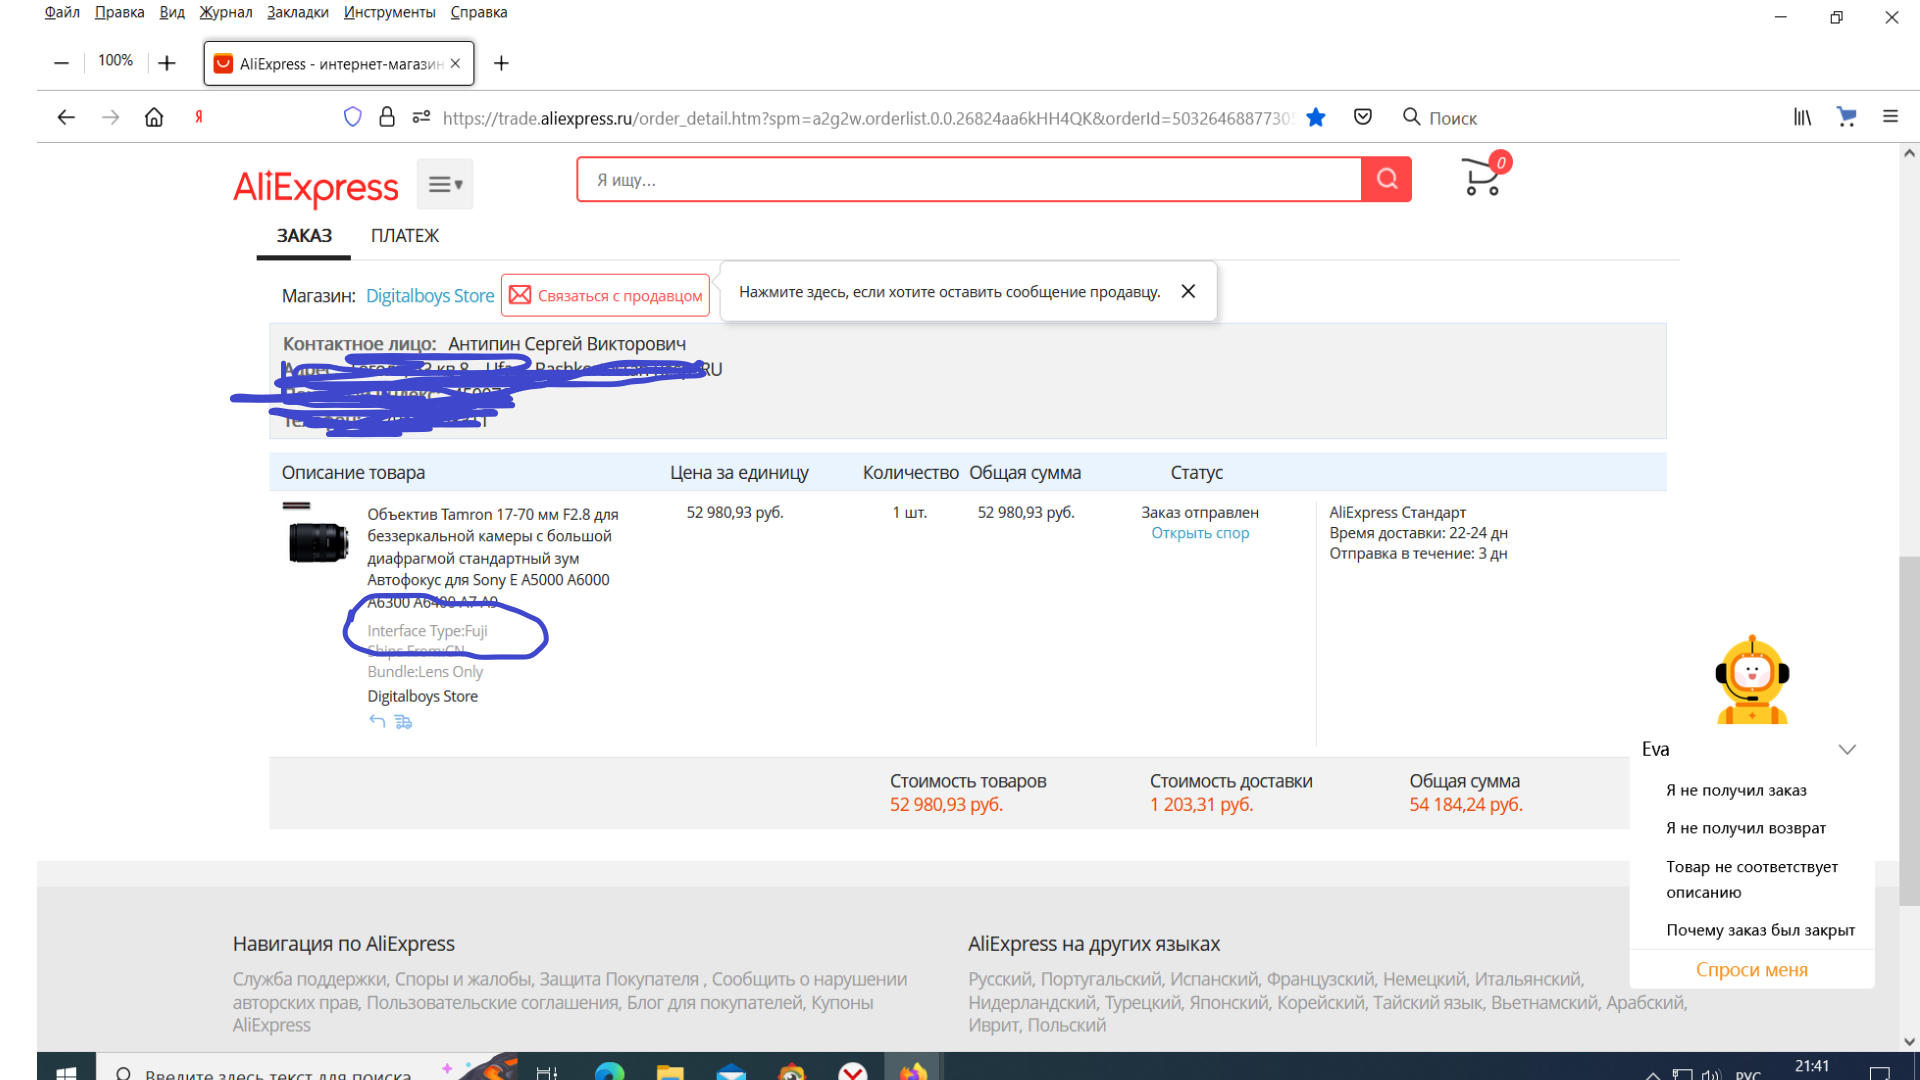The image size is (1920, 1080).
Task: Open the tracking protection shield icon
Action: tap(352, 118)
